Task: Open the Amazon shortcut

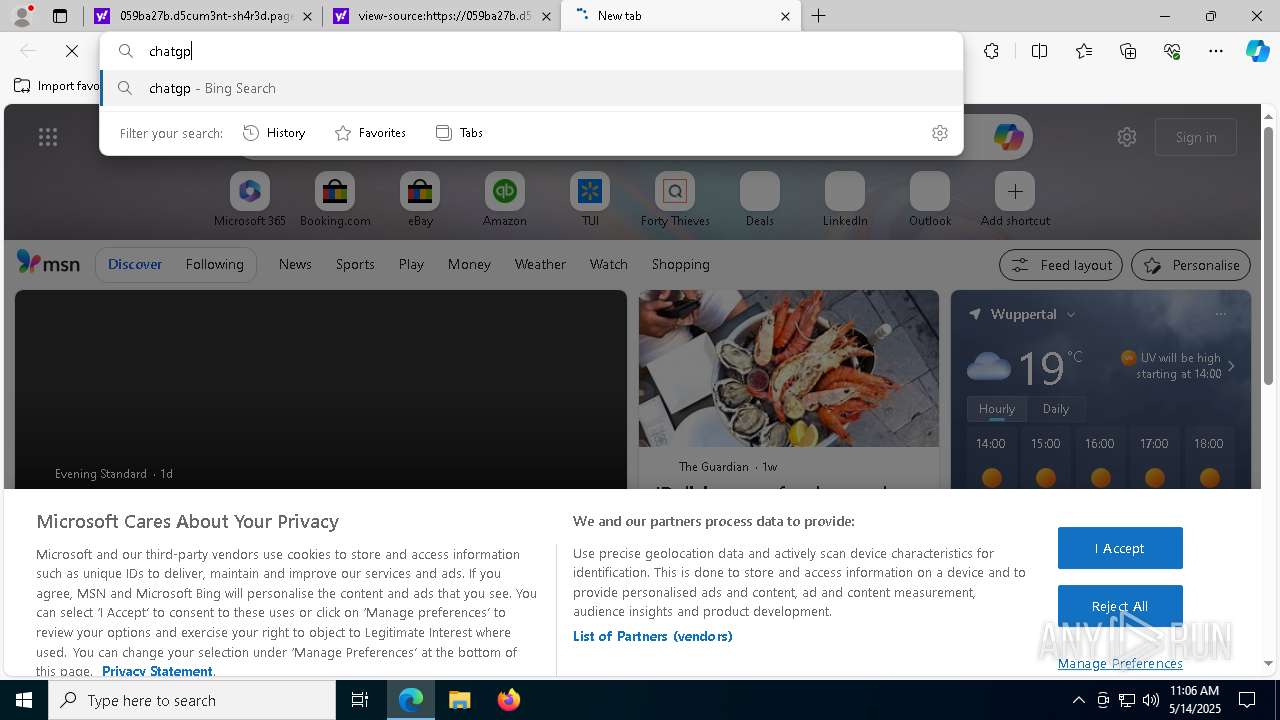Action: (505, 200)
